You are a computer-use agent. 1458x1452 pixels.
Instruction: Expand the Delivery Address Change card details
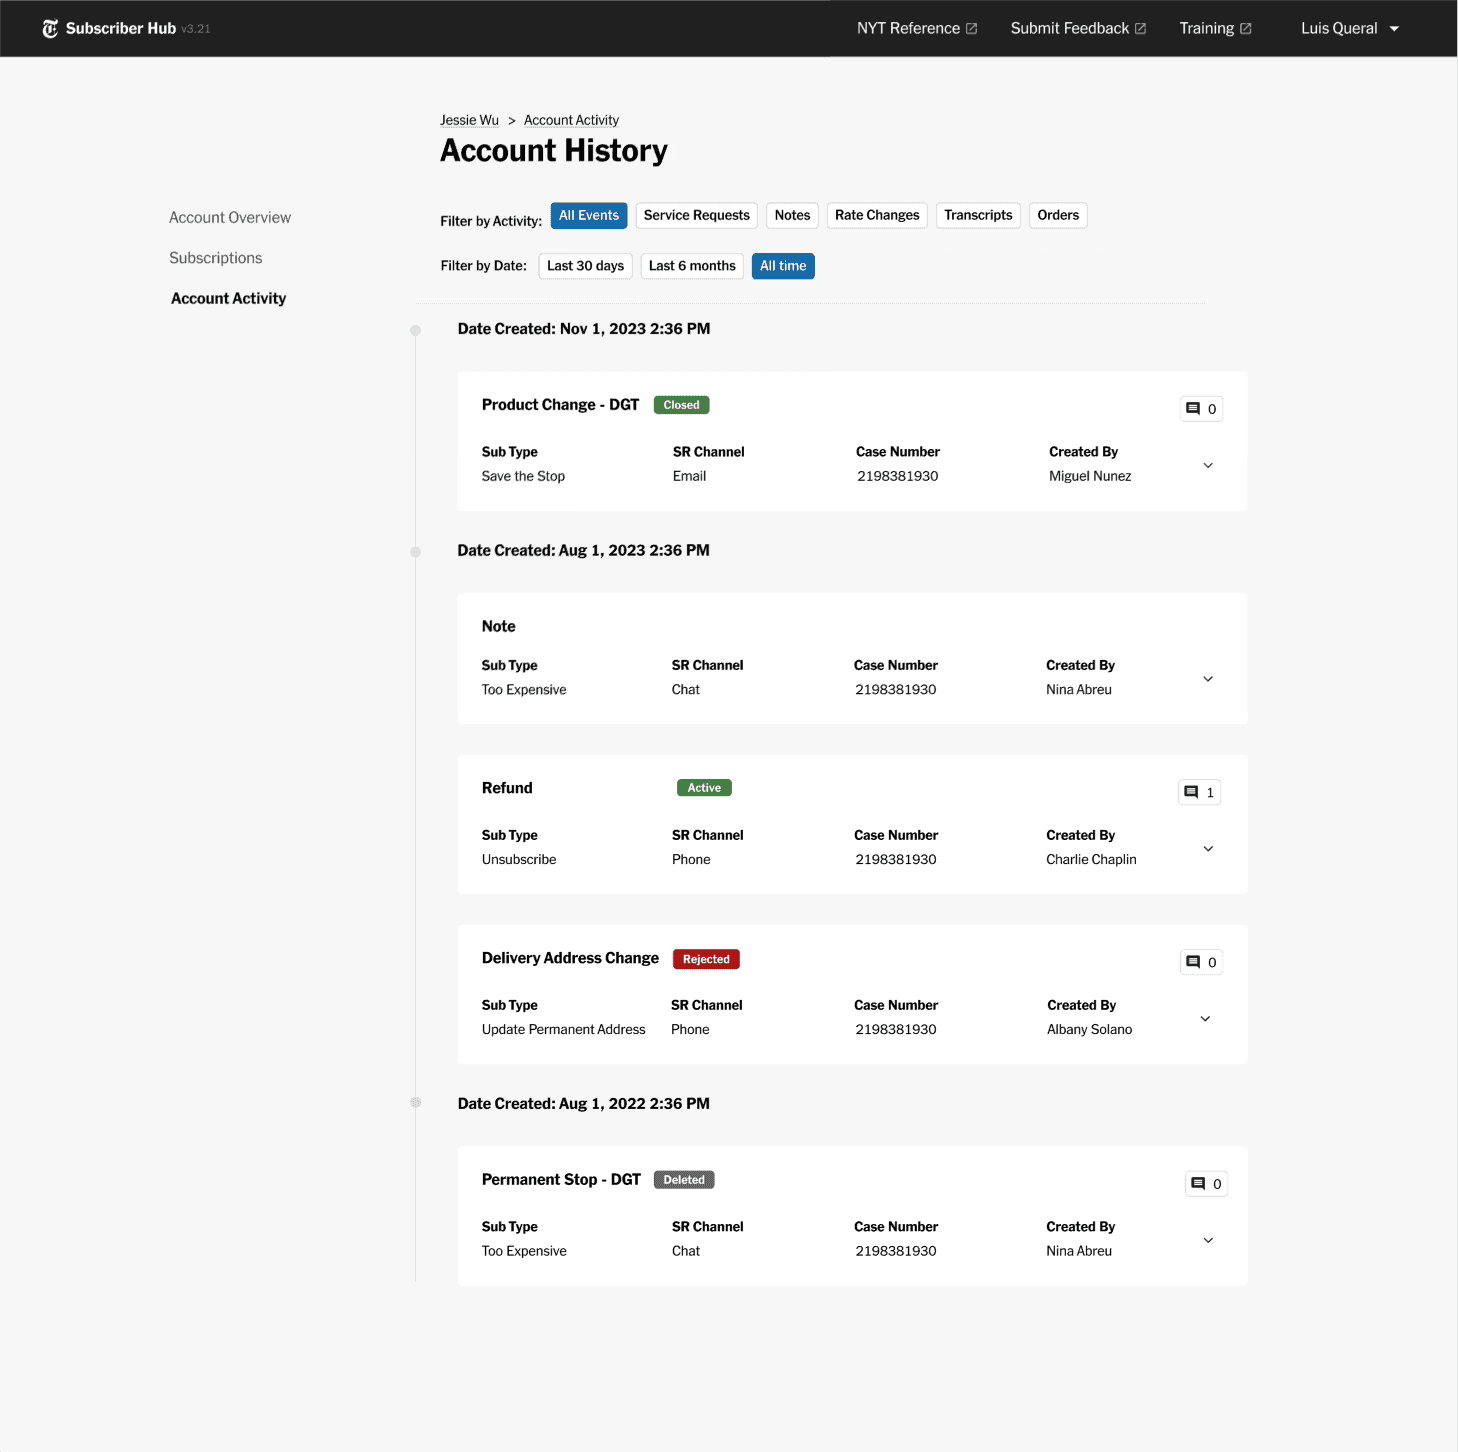click(1205, 1019)
